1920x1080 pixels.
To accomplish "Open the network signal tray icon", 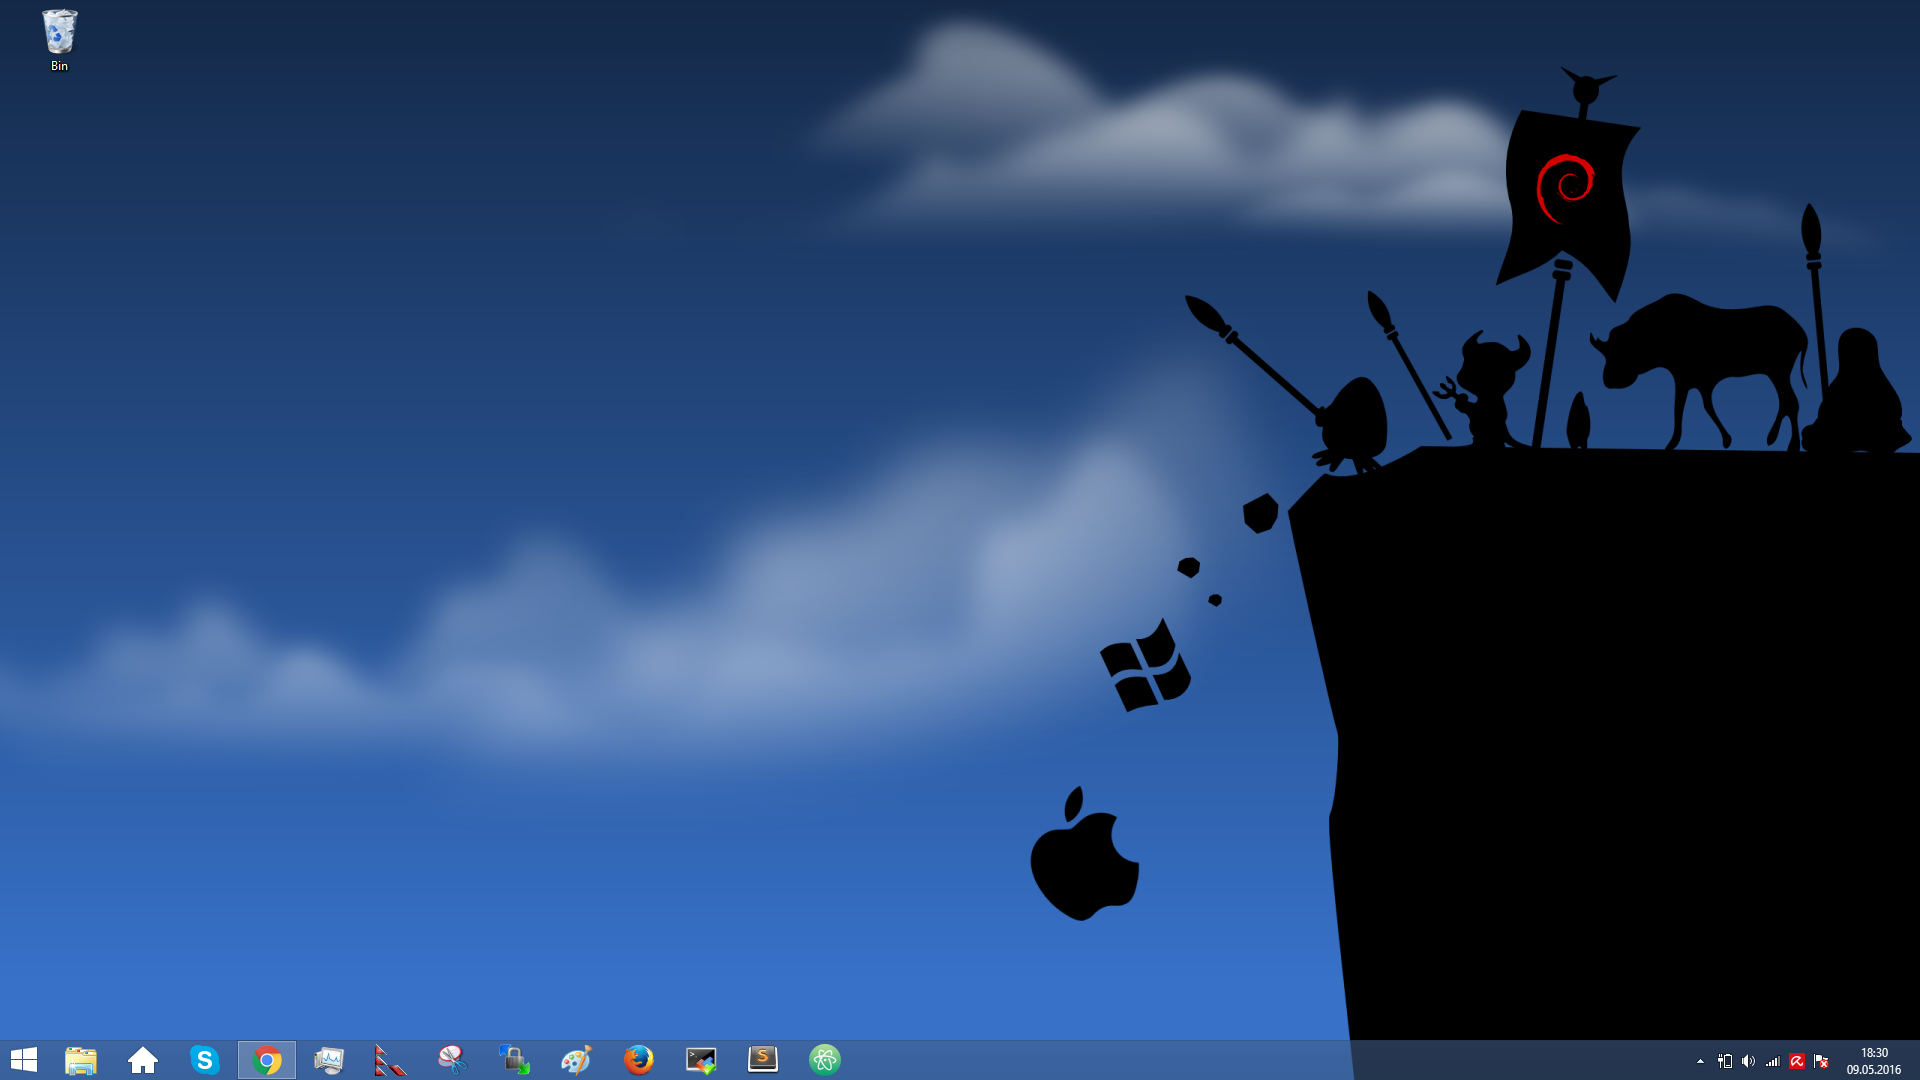I will coord(1772,1061).
